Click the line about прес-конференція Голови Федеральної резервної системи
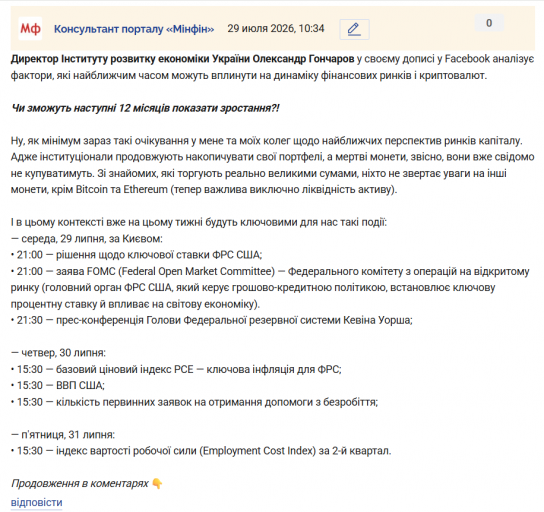Viewport: 544px width, 512px height. 212,320
